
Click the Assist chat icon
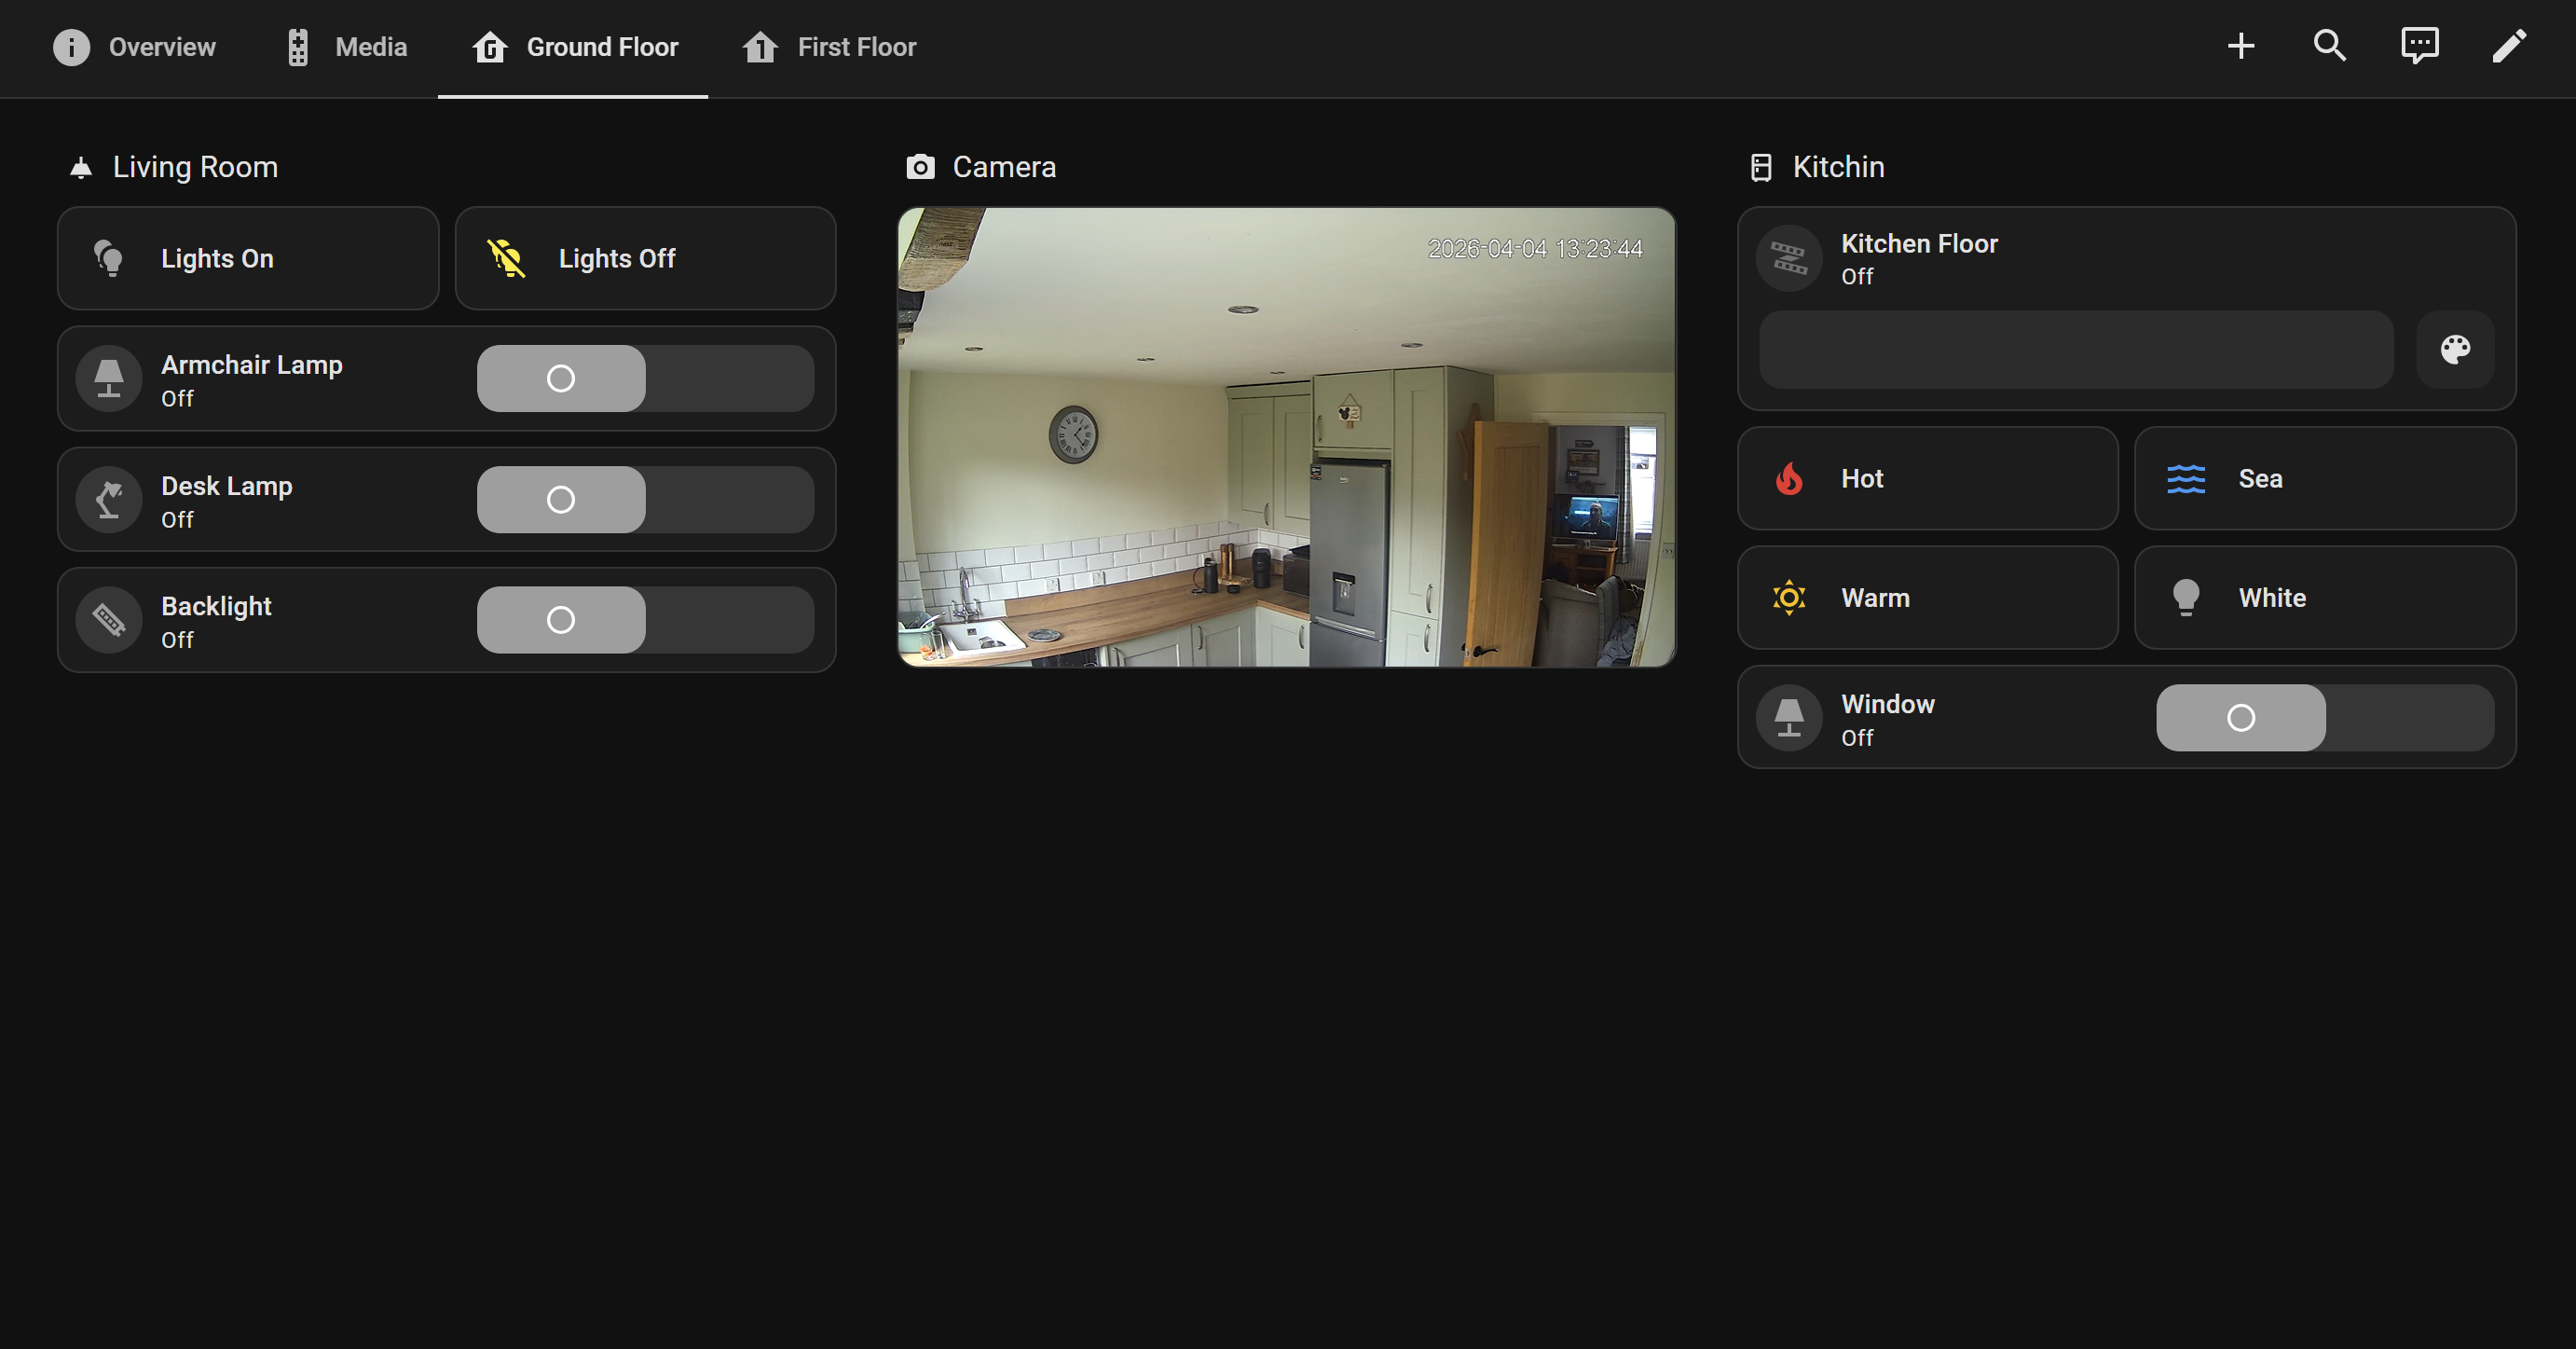(x=2420, y=46)
